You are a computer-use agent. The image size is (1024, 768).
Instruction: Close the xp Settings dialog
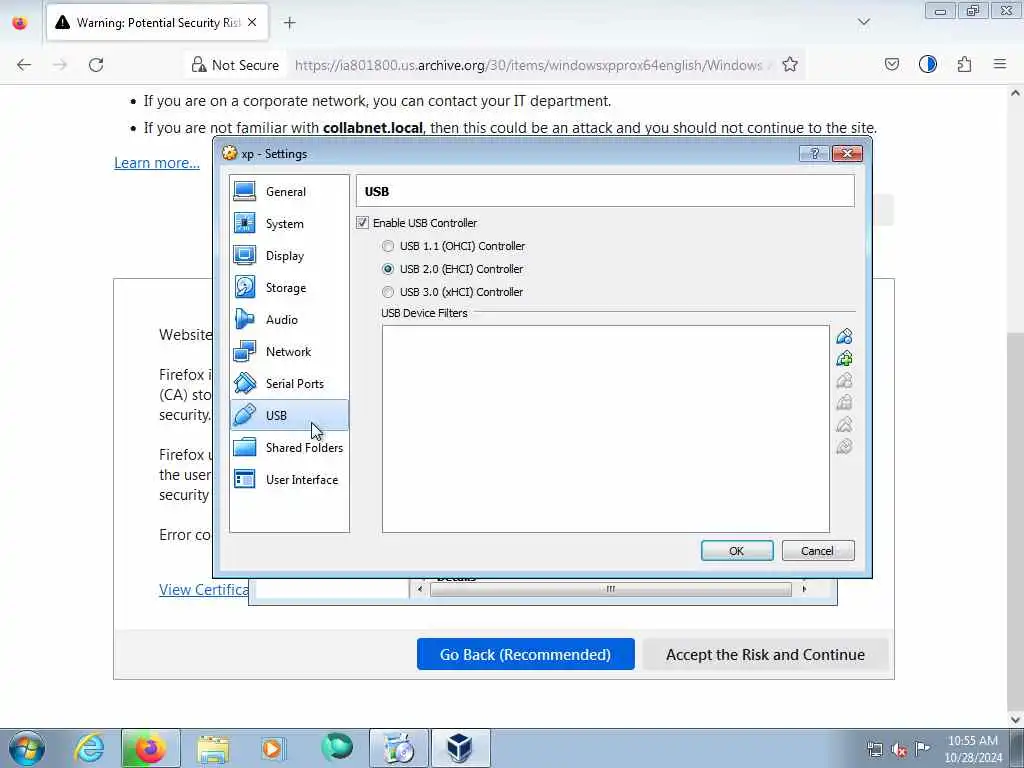(x=847, y=153)
